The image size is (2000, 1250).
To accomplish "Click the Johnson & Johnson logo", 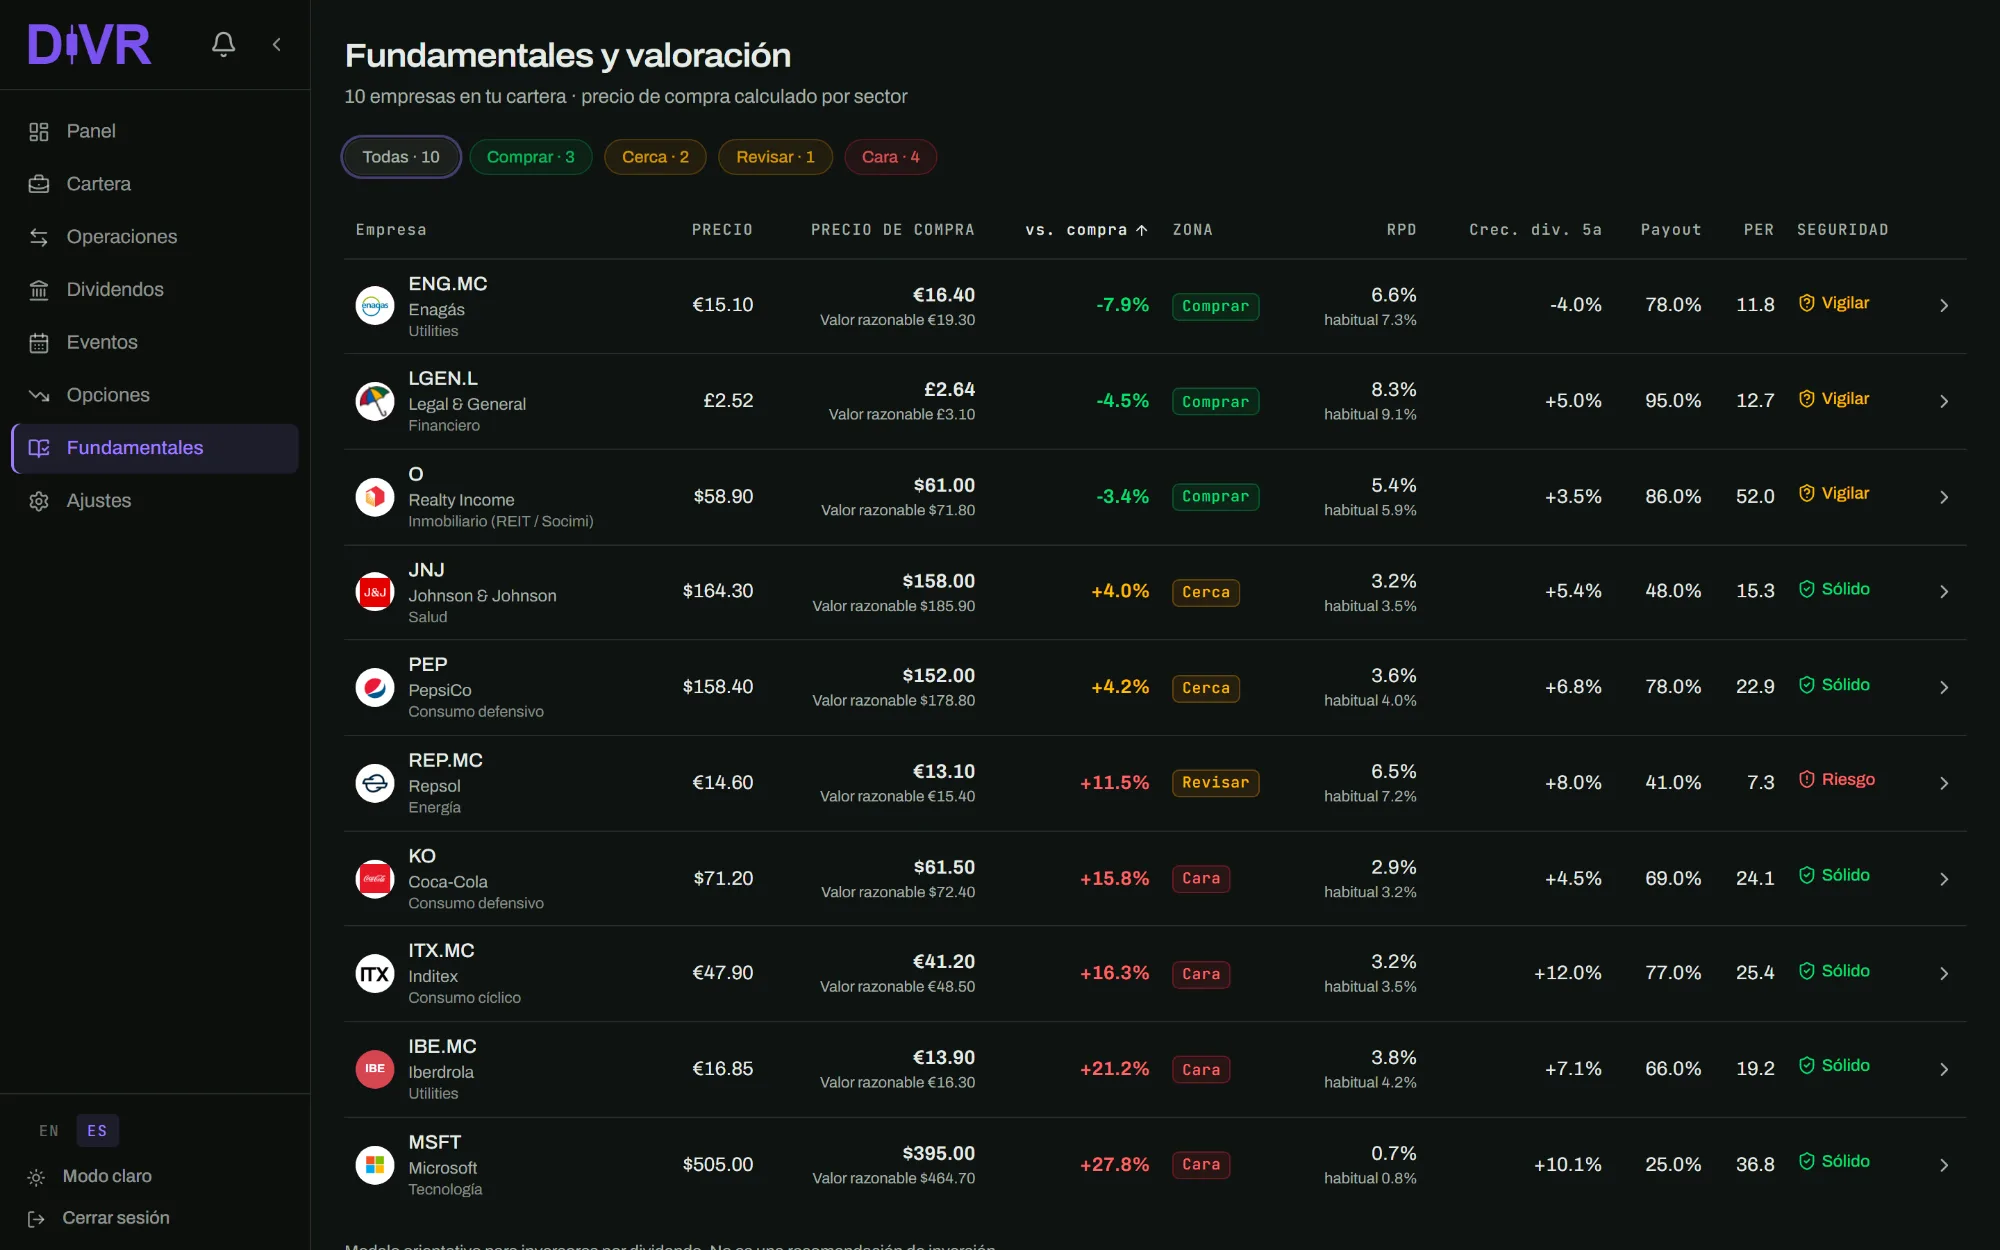I will (375, 592).
